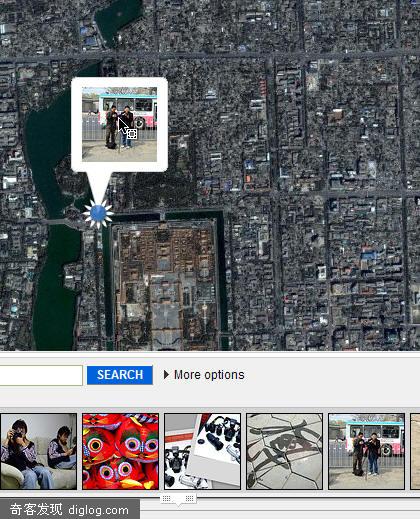Click the walled palace complex on map

pos(165,283)
